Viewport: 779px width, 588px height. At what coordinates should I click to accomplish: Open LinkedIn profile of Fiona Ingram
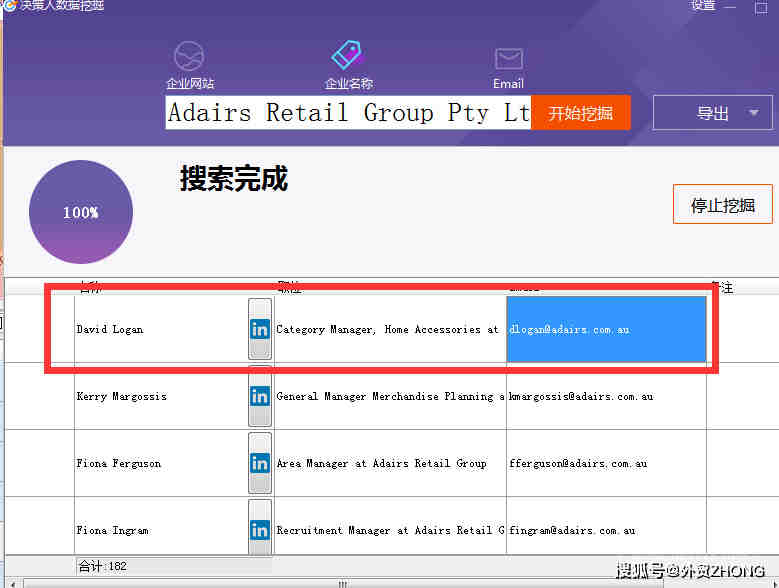pyautogui.click(x=260, y=528)
